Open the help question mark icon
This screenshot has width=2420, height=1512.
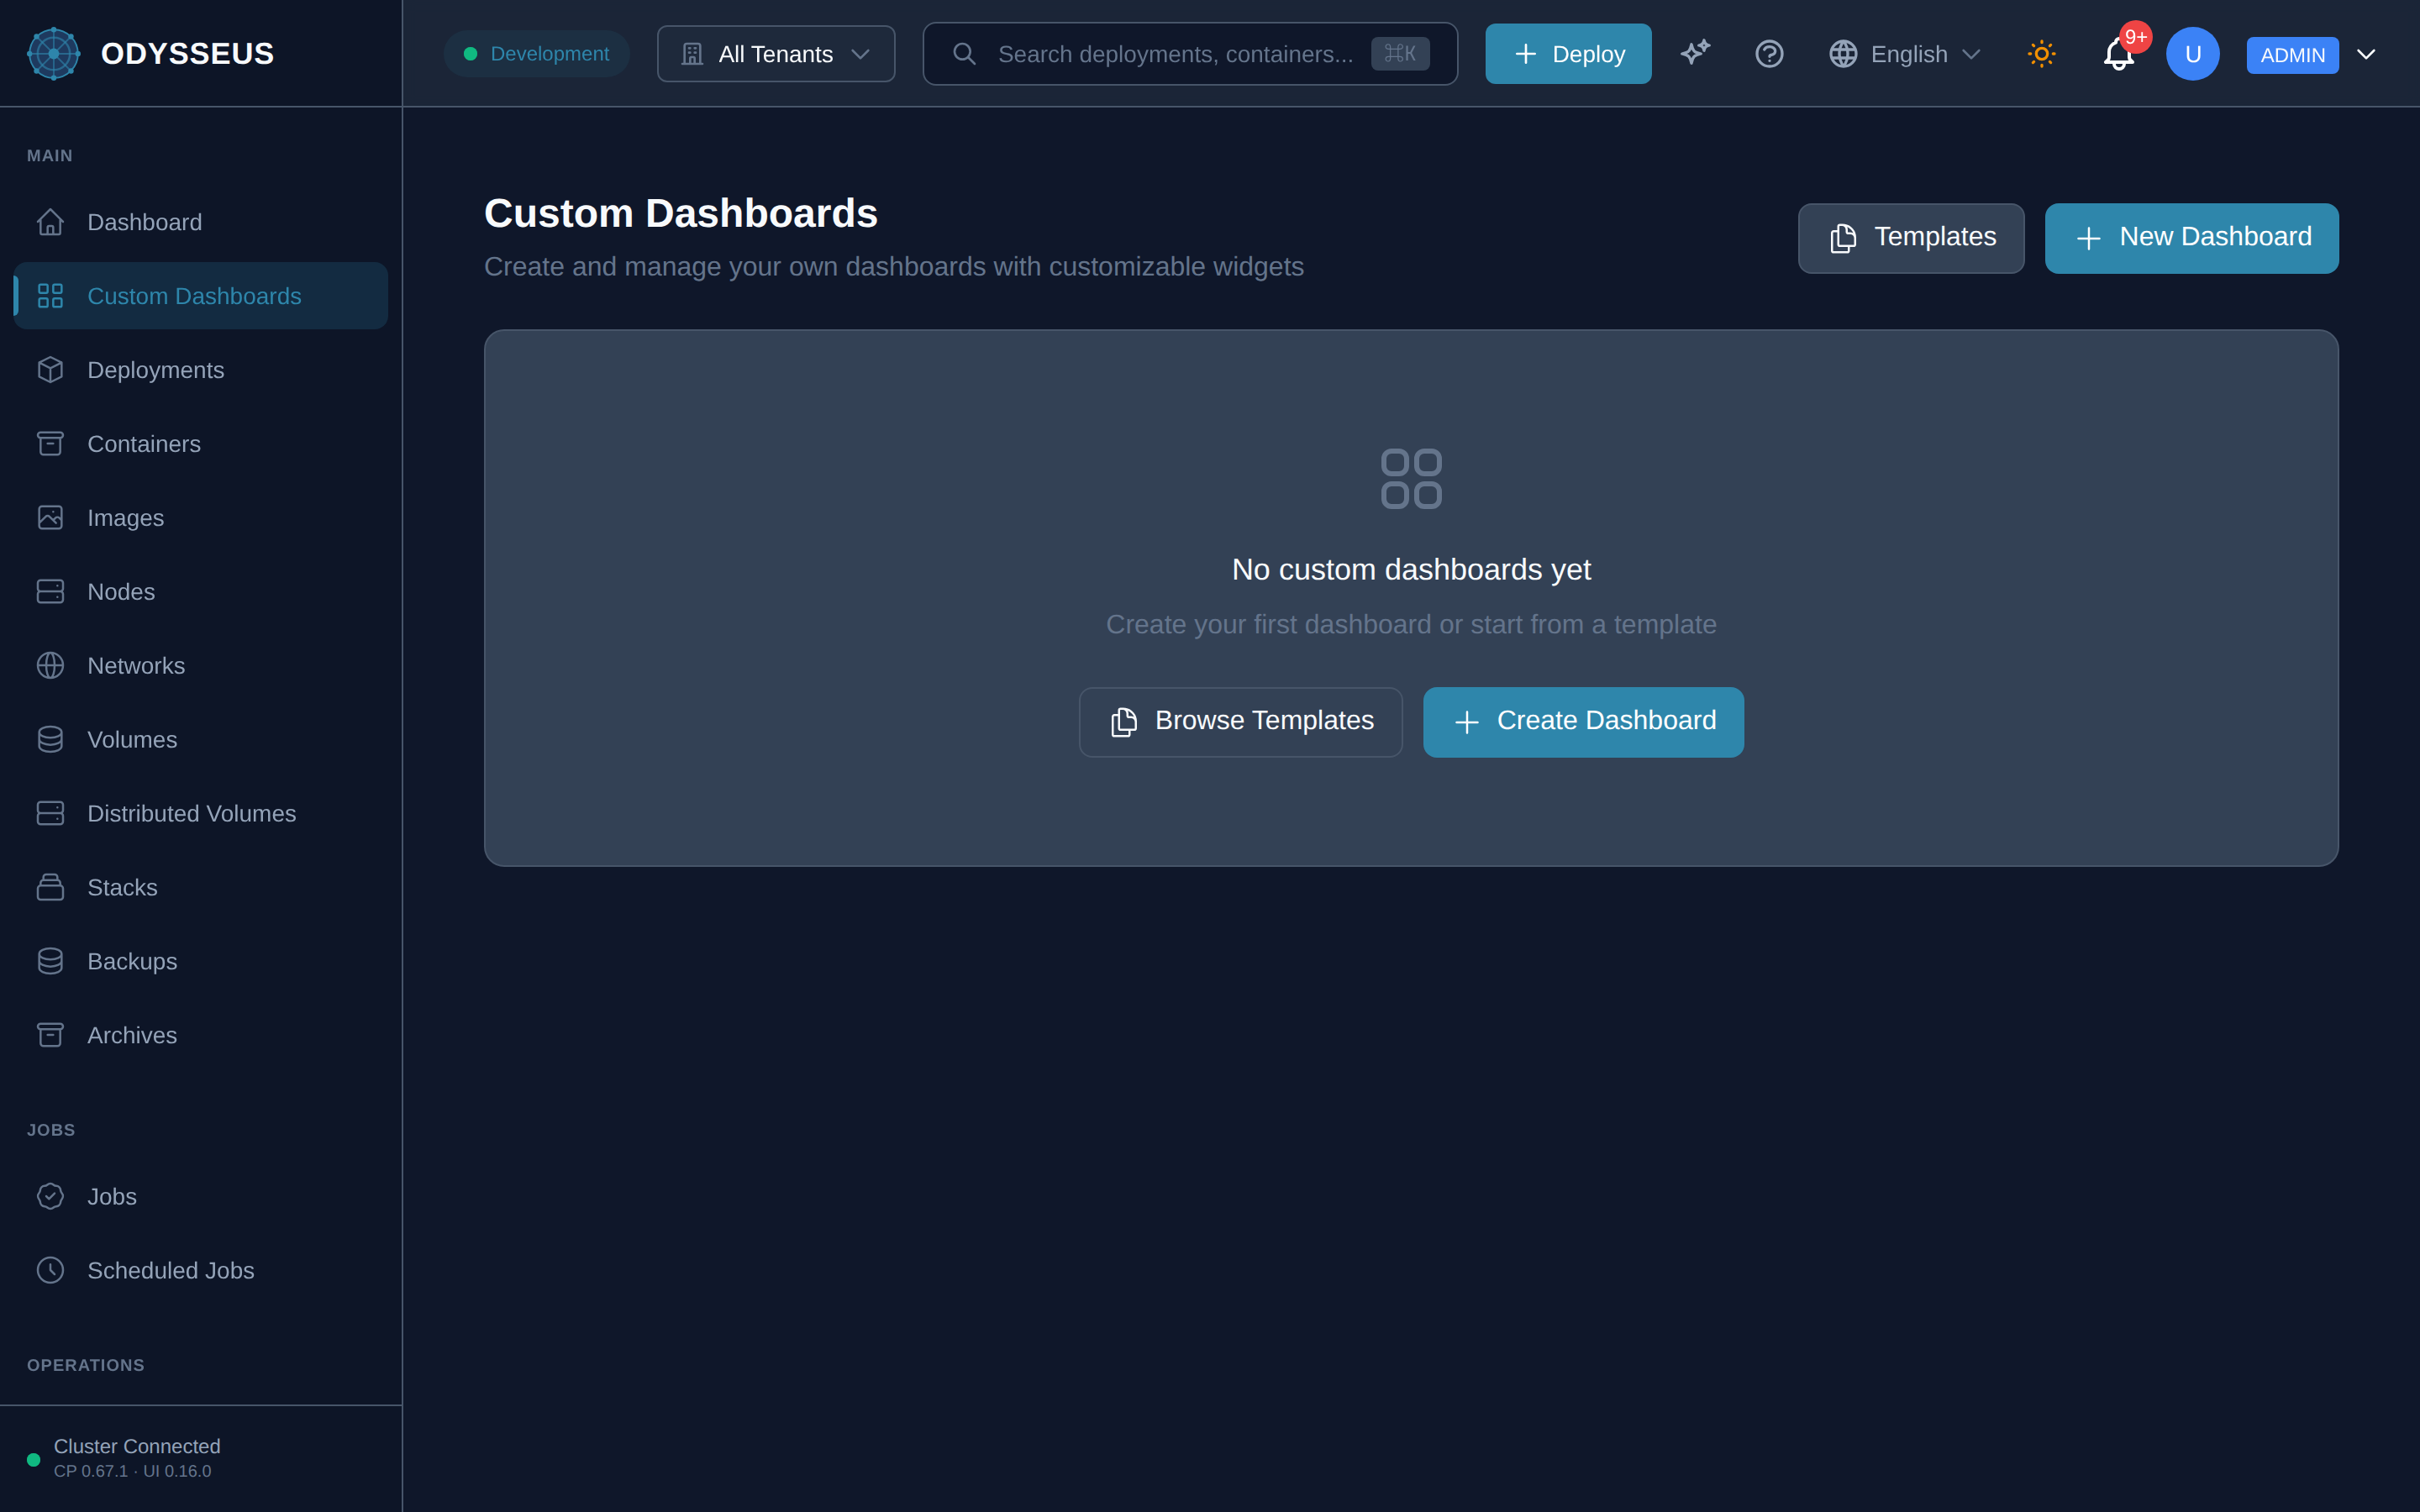click(x=1769, y=53)
